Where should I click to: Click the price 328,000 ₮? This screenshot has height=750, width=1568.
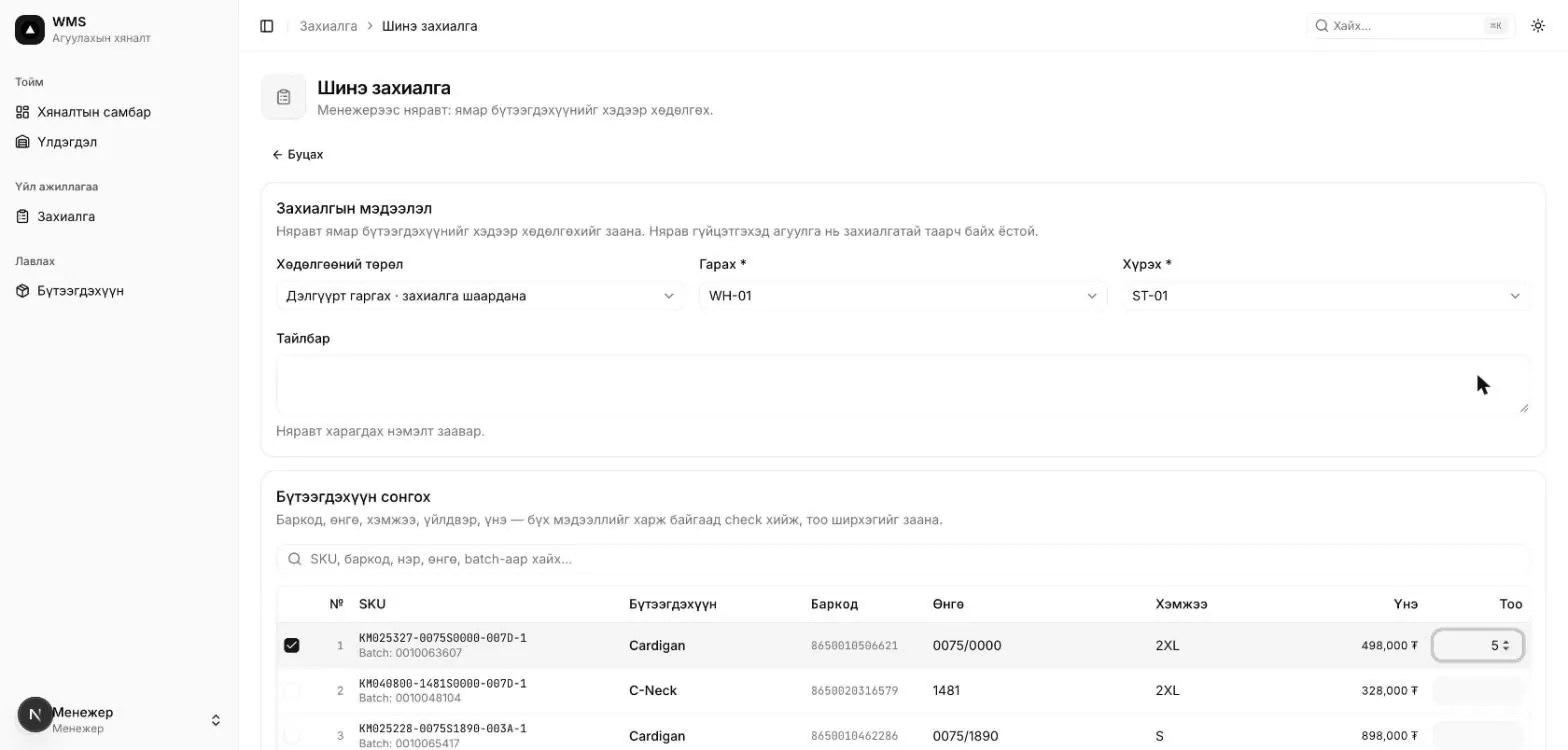tap(1389, 691)
